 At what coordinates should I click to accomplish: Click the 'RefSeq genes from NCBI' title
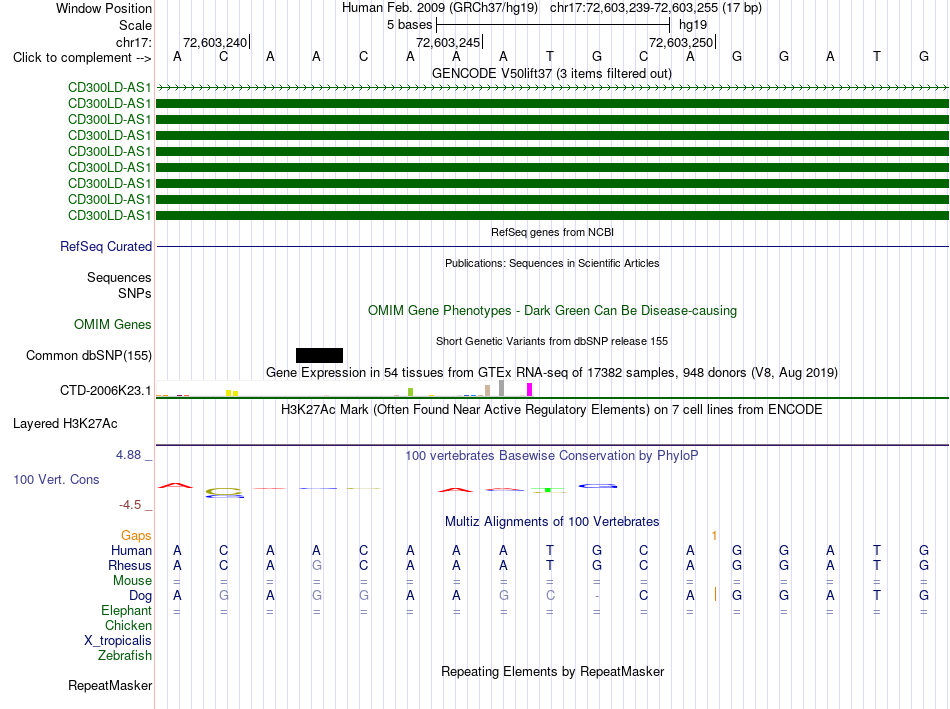(x=552, y=232)
